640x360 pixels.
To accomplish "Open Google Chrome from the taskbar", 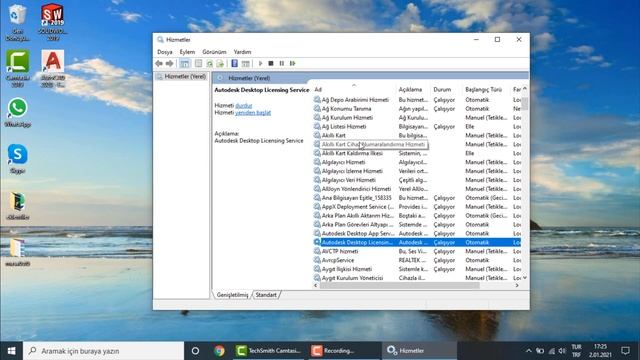I will tap(219, 351).
